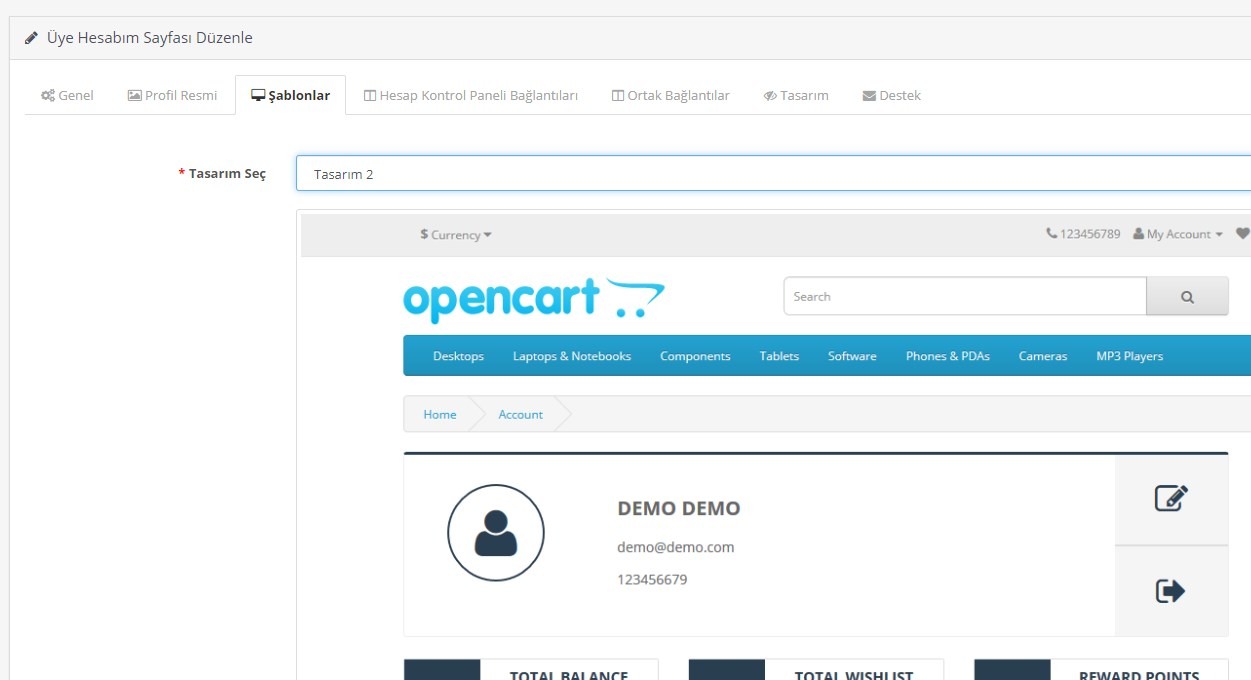Screen dimensions: 1251x680
Task: Click the Account breadcrumb link
Action: 521,415
